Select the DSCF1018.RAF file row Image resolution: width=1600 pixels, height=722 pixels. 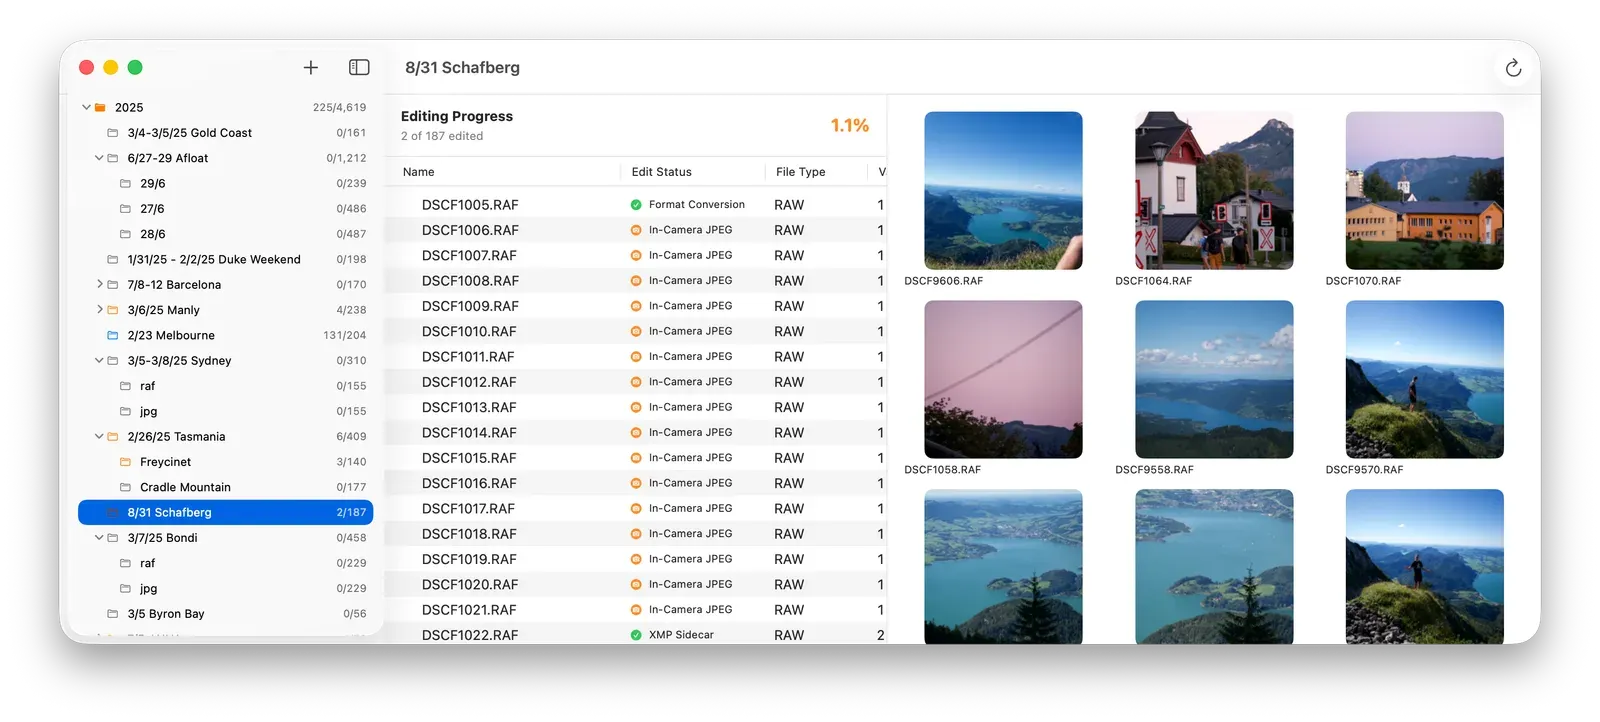[x=636, y=534]
